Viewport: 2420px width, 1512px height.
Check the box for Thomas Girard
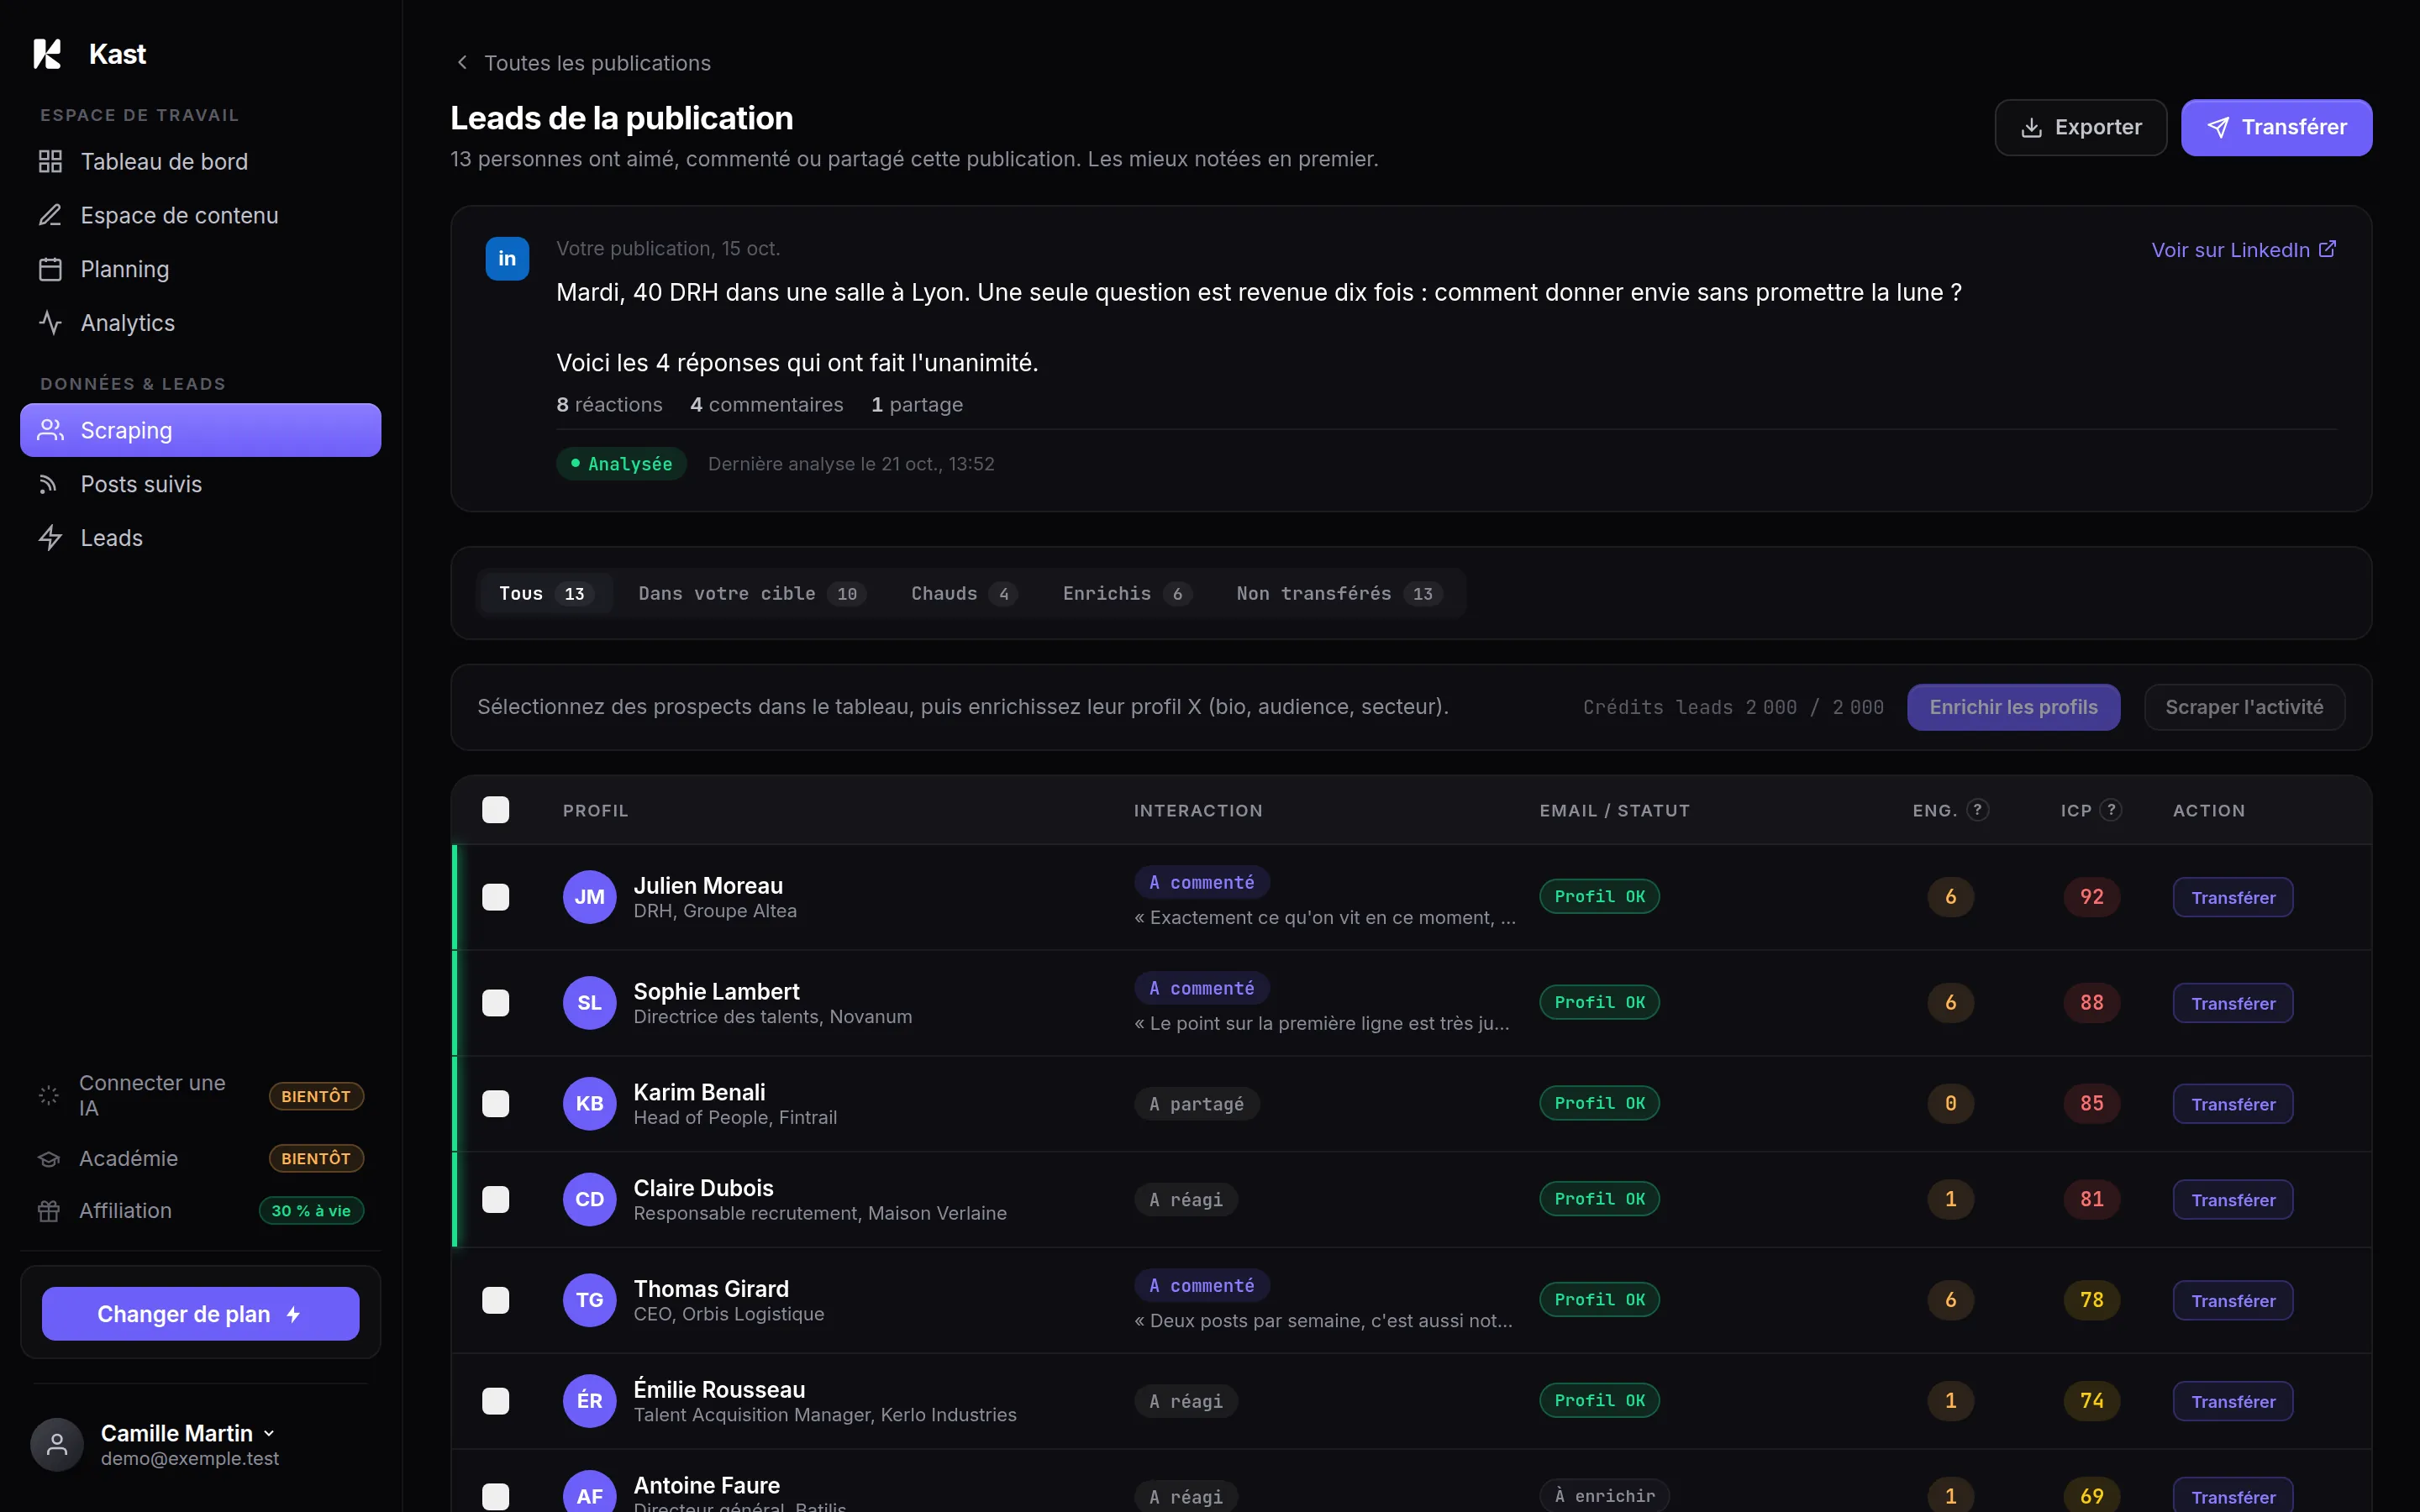(496, 1300)
